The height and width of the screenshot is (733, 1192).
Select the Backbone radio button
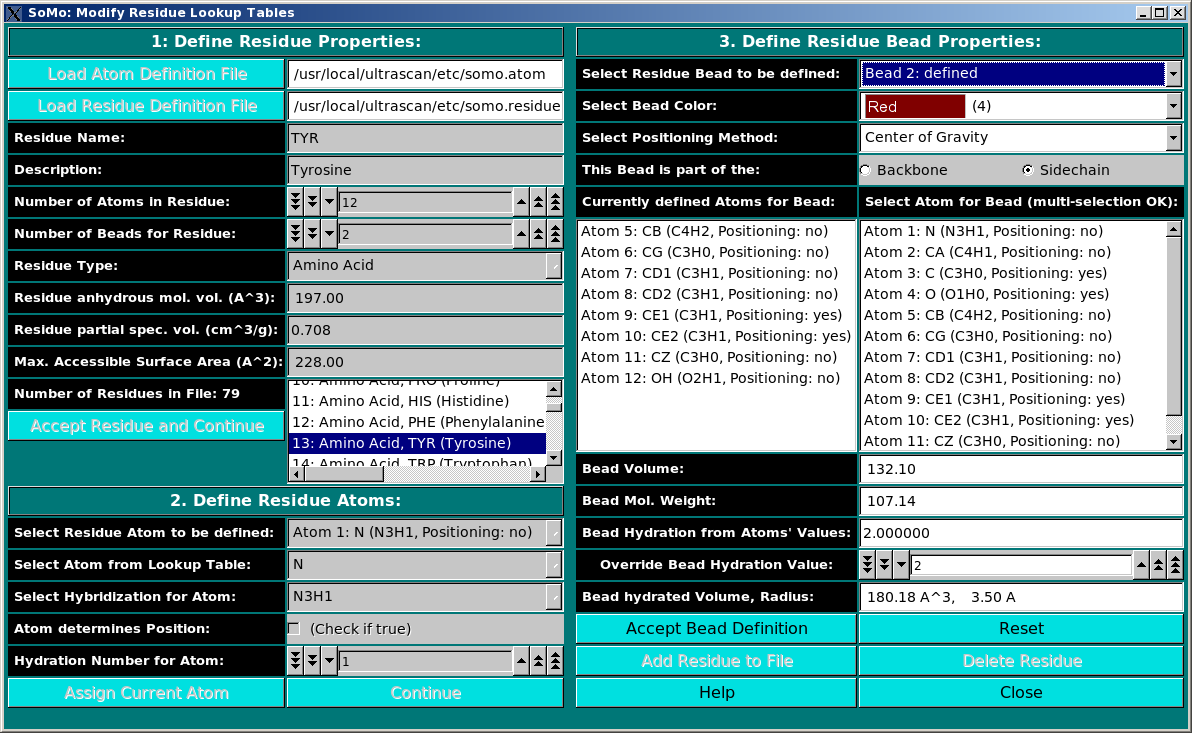click(x=866, y=170)
